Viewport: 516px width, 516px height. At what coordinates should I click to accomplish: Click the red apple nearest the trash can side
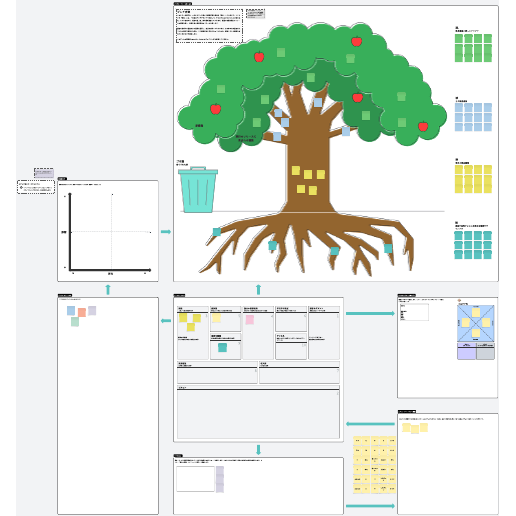point(216,109)
